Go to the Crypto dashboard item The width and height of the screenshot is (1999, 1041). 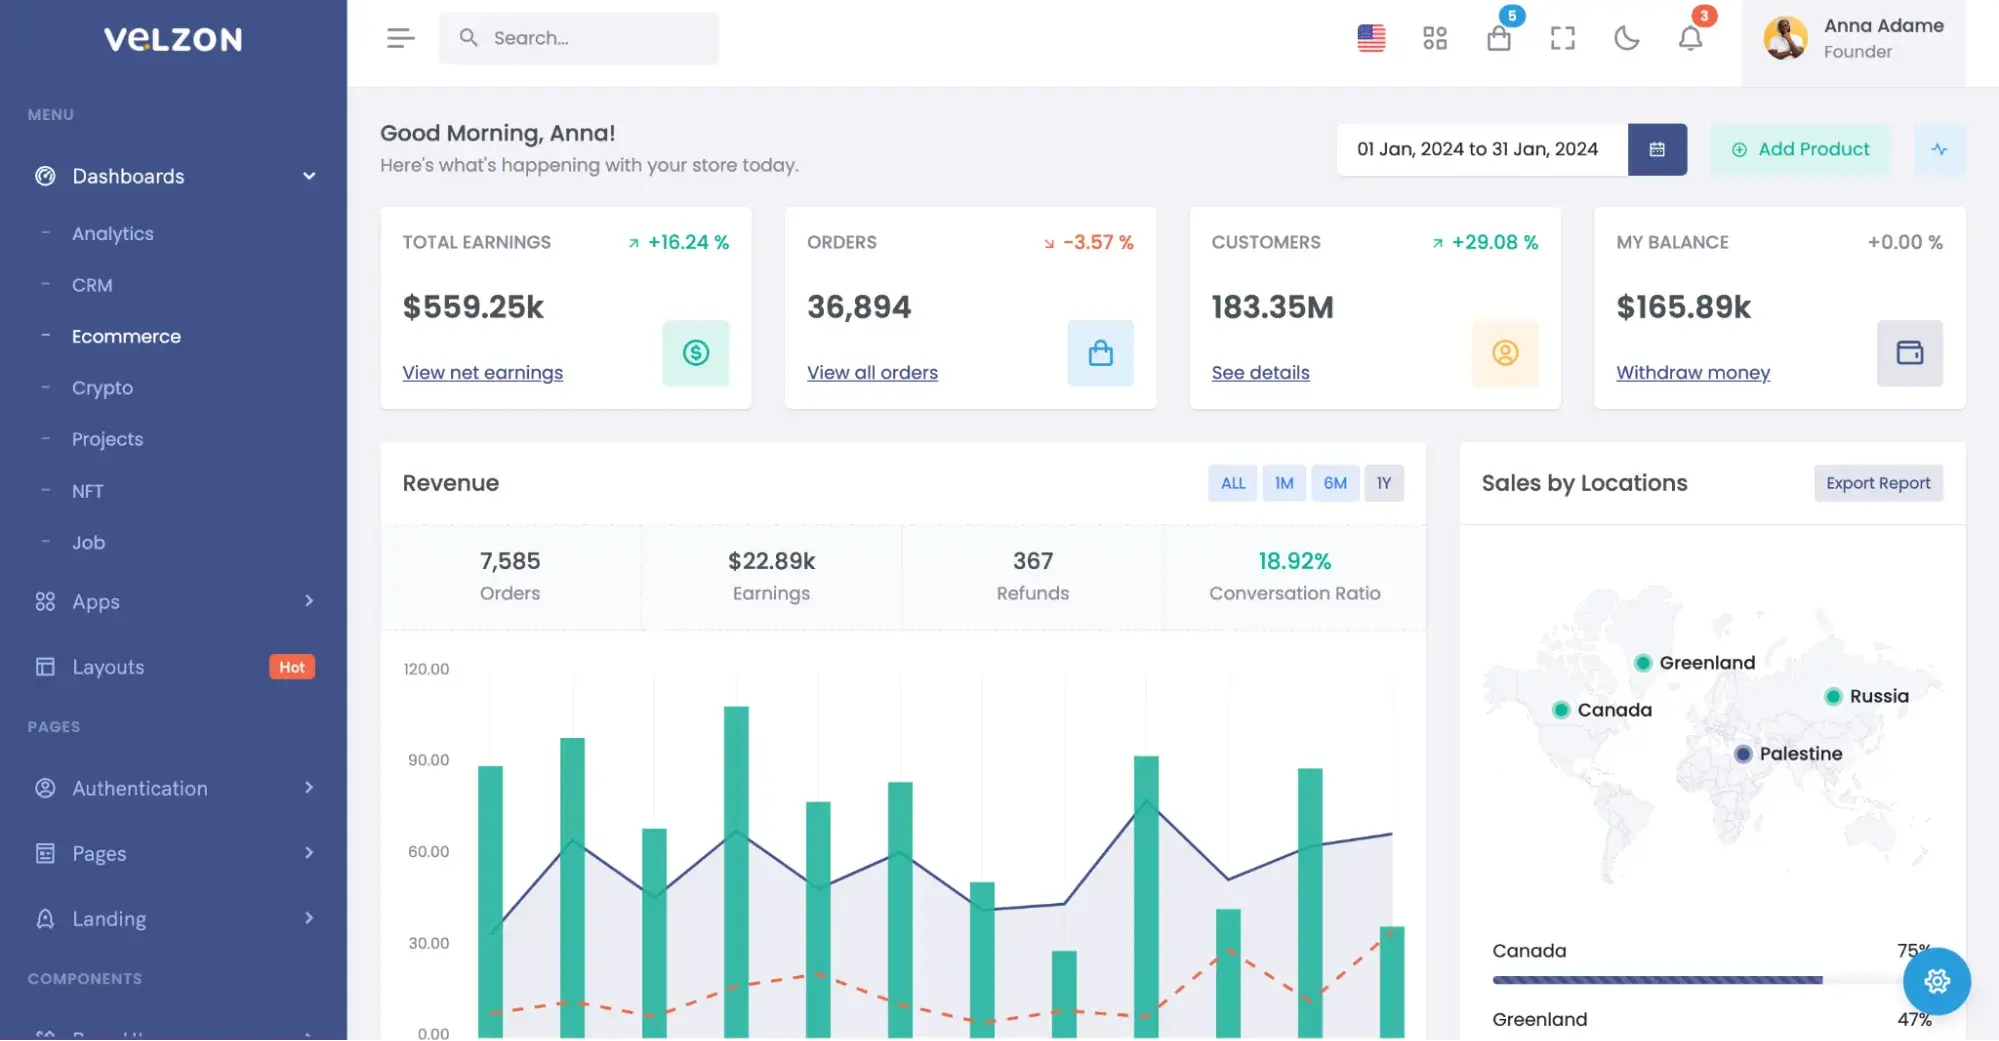pos(102,387)
